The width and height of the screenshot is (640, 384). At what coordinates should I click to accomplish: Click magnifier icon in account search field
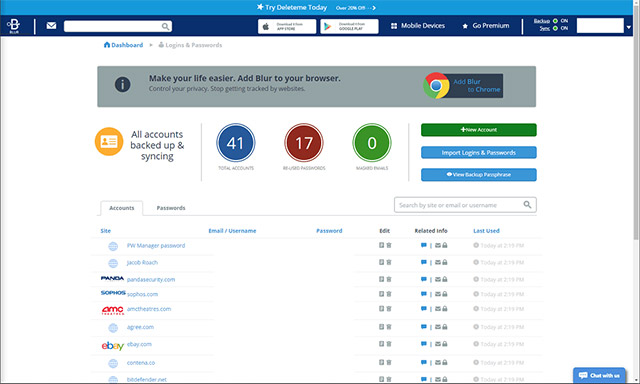point(527,204)
